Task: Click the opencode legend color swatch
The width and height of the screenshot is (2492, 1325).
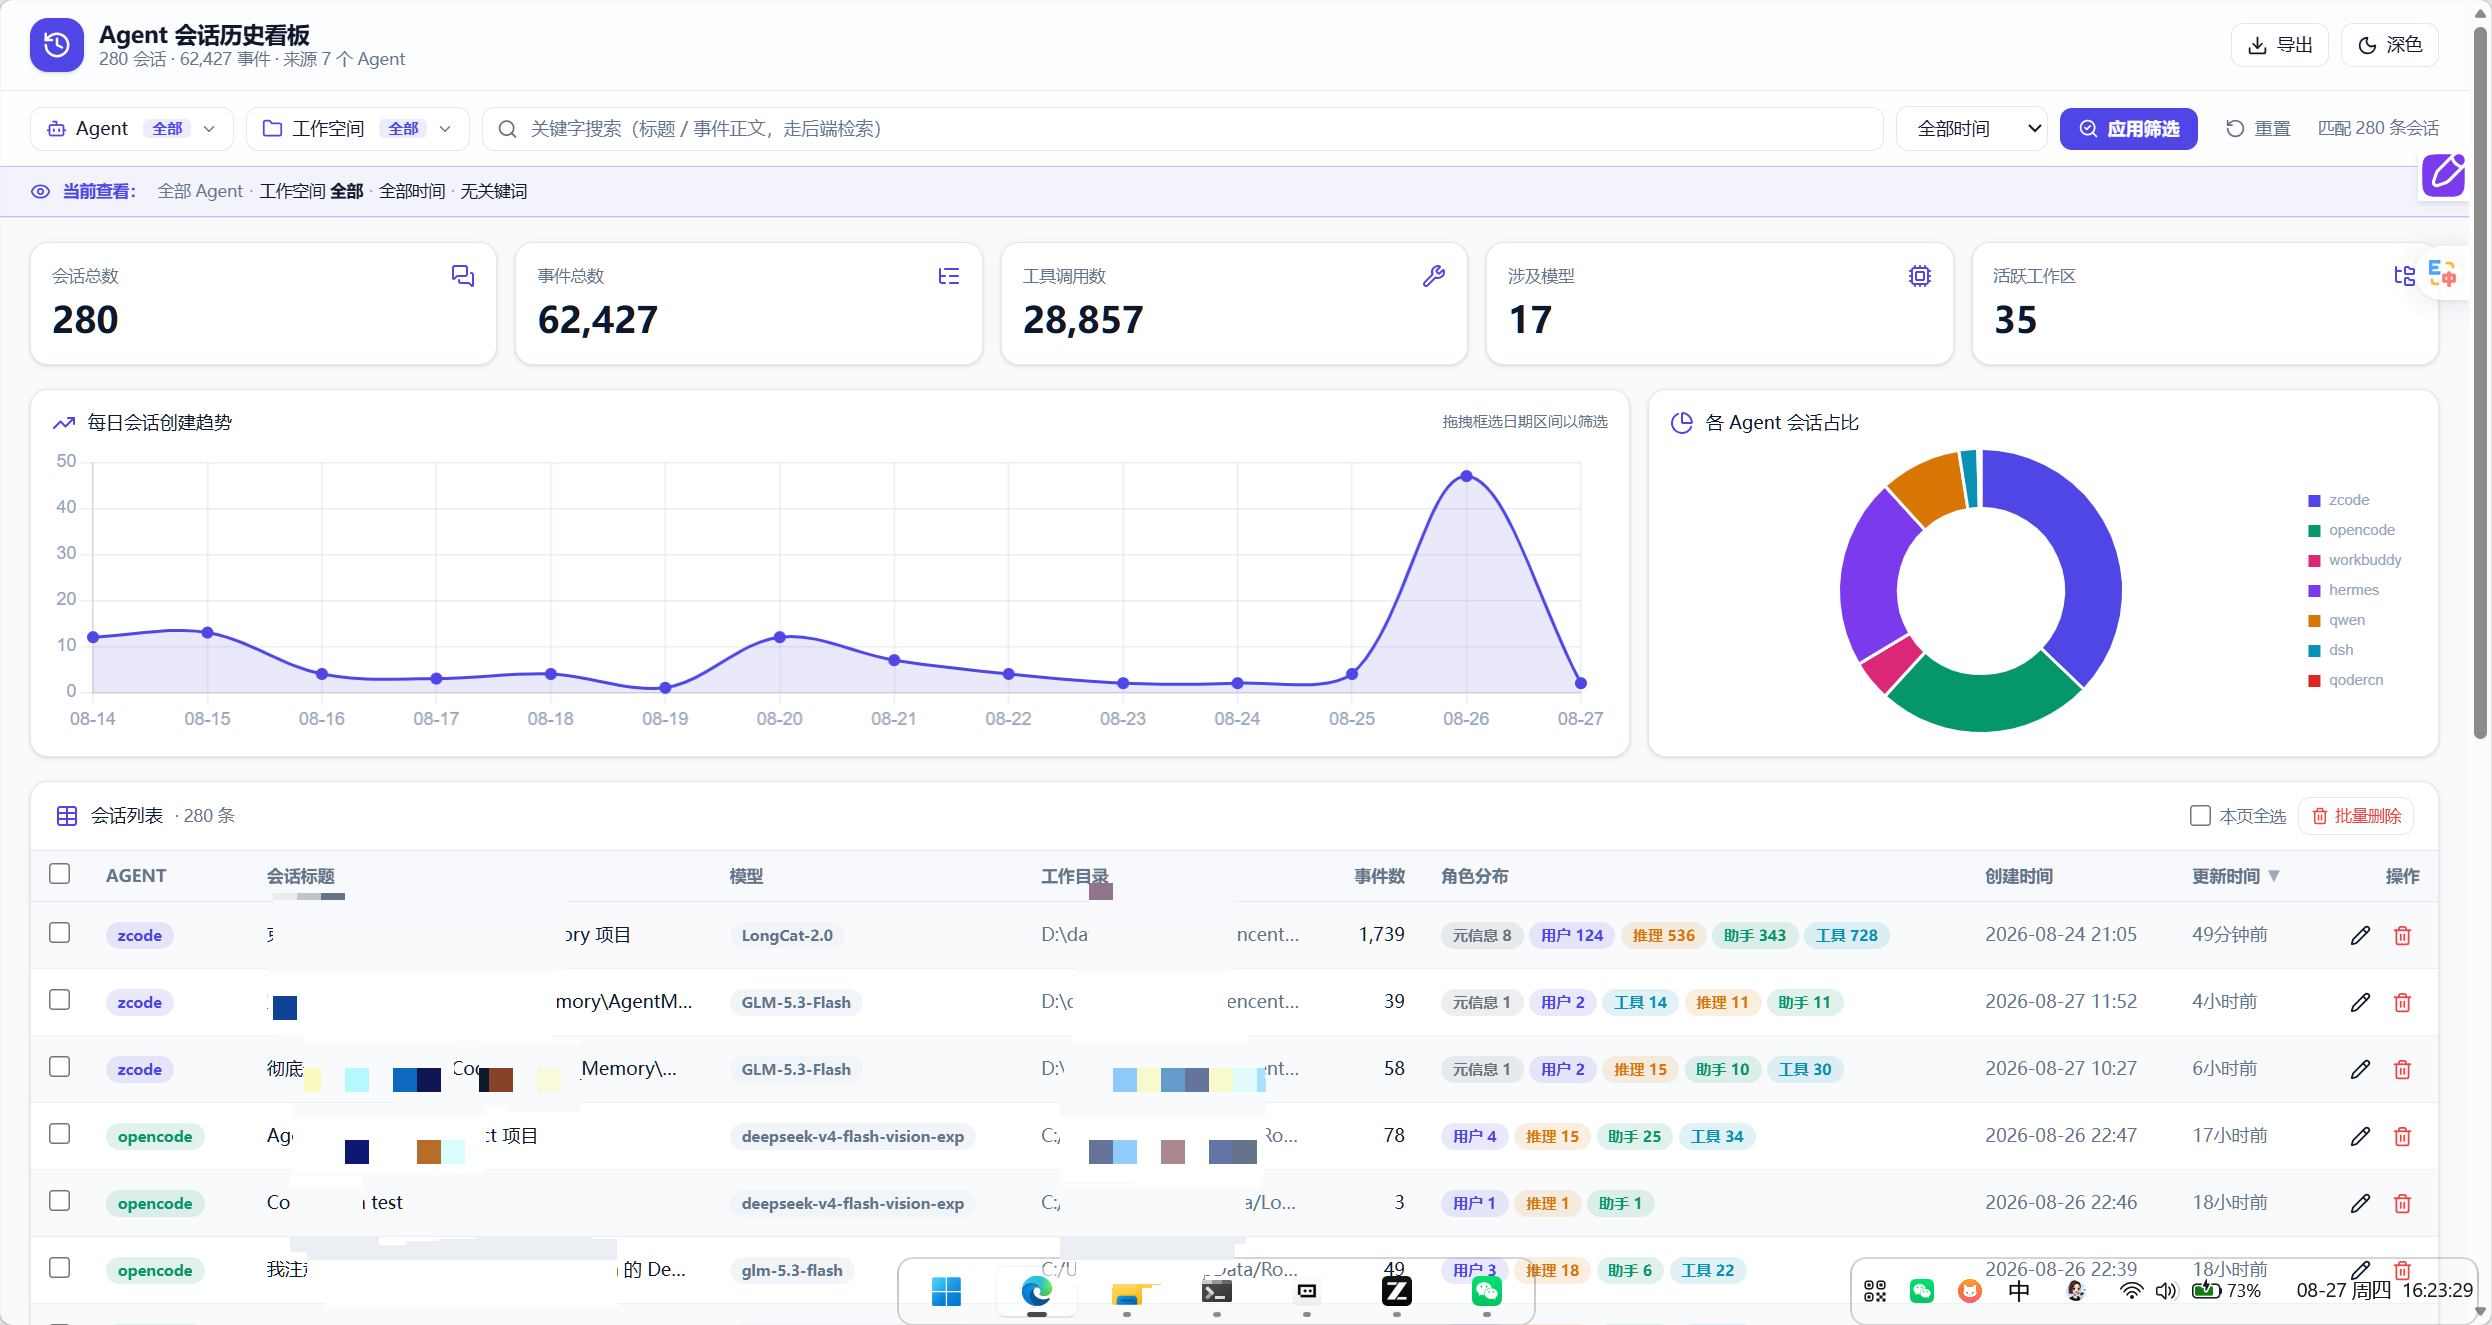Action: pos(2314,531)
